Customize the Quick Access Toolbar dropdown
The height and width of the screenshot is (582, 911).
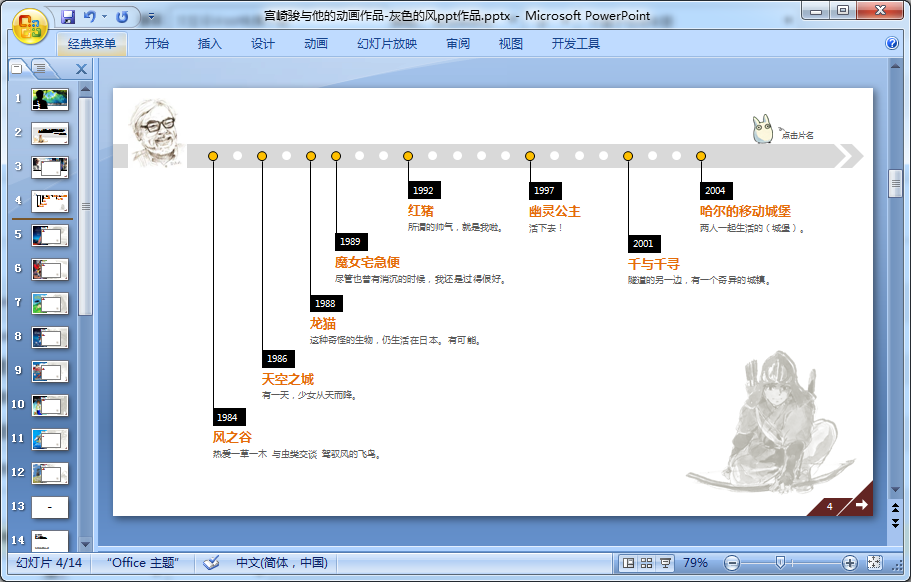pos(152,17)
